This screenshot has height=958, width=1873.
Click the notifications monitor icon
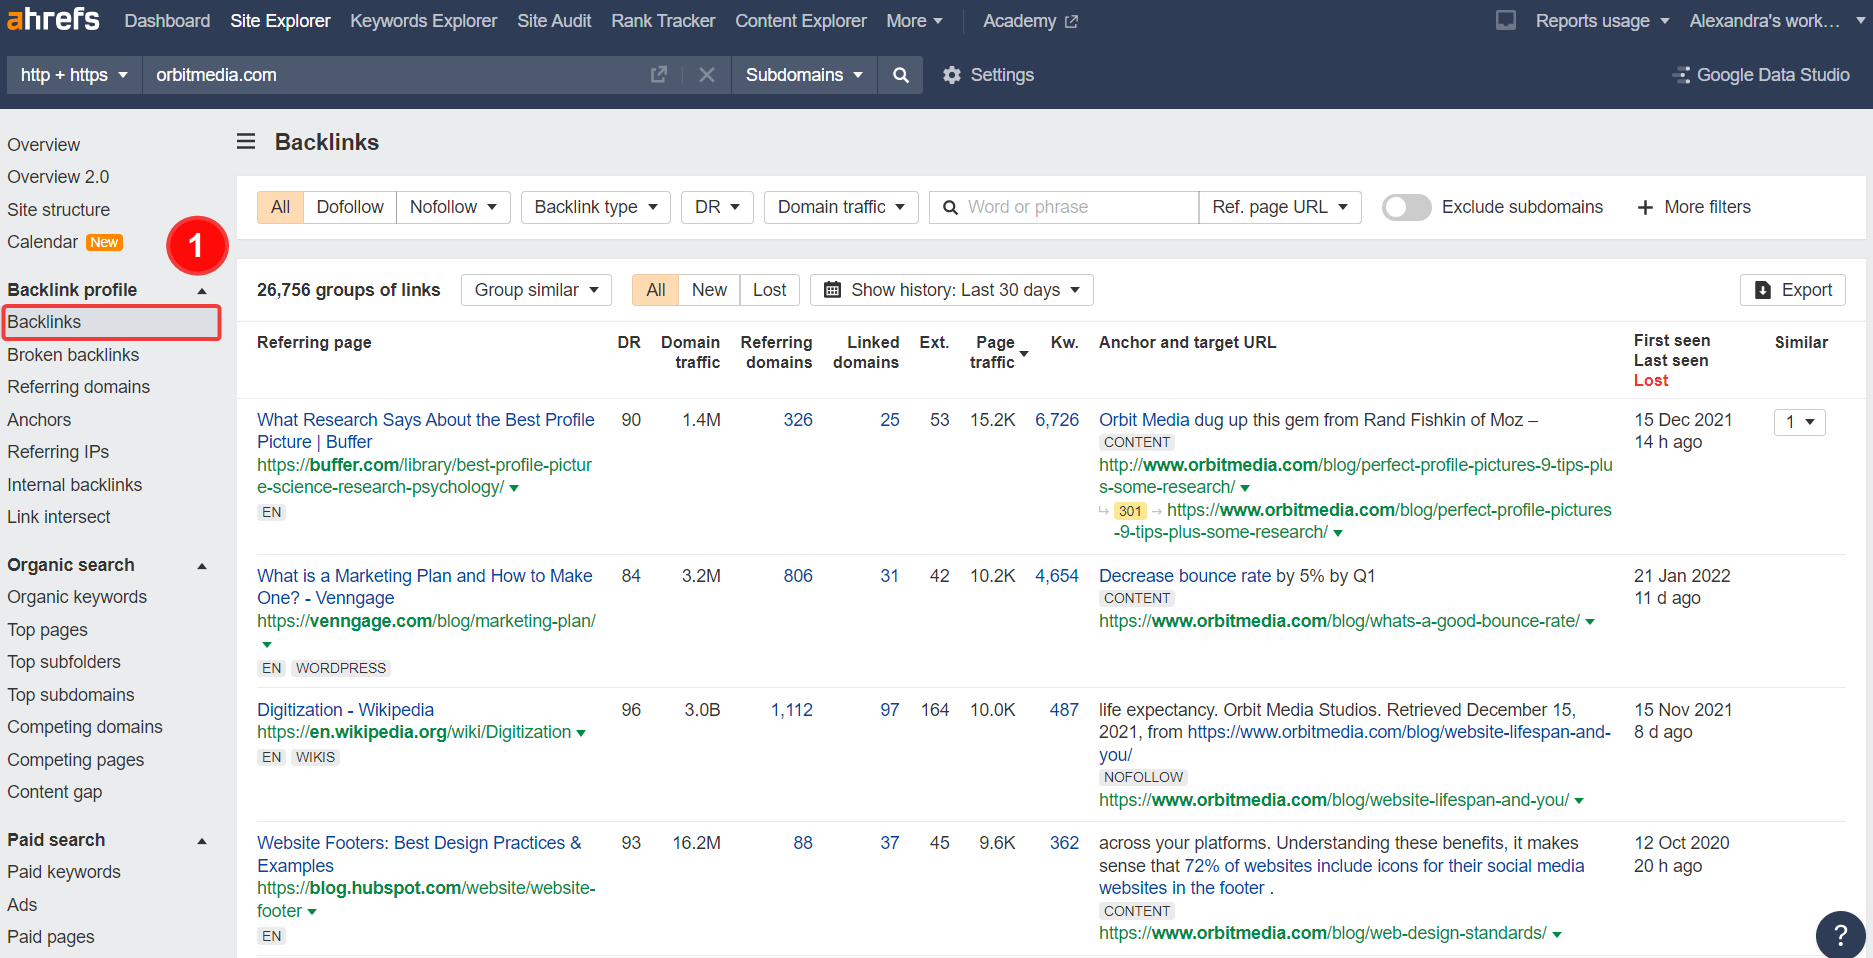1506,20
